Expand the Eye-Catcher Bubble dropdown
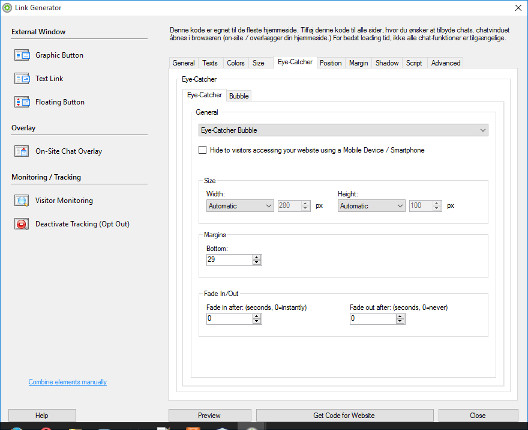Viewport: 528px width, 430px height. pos(343,130)
